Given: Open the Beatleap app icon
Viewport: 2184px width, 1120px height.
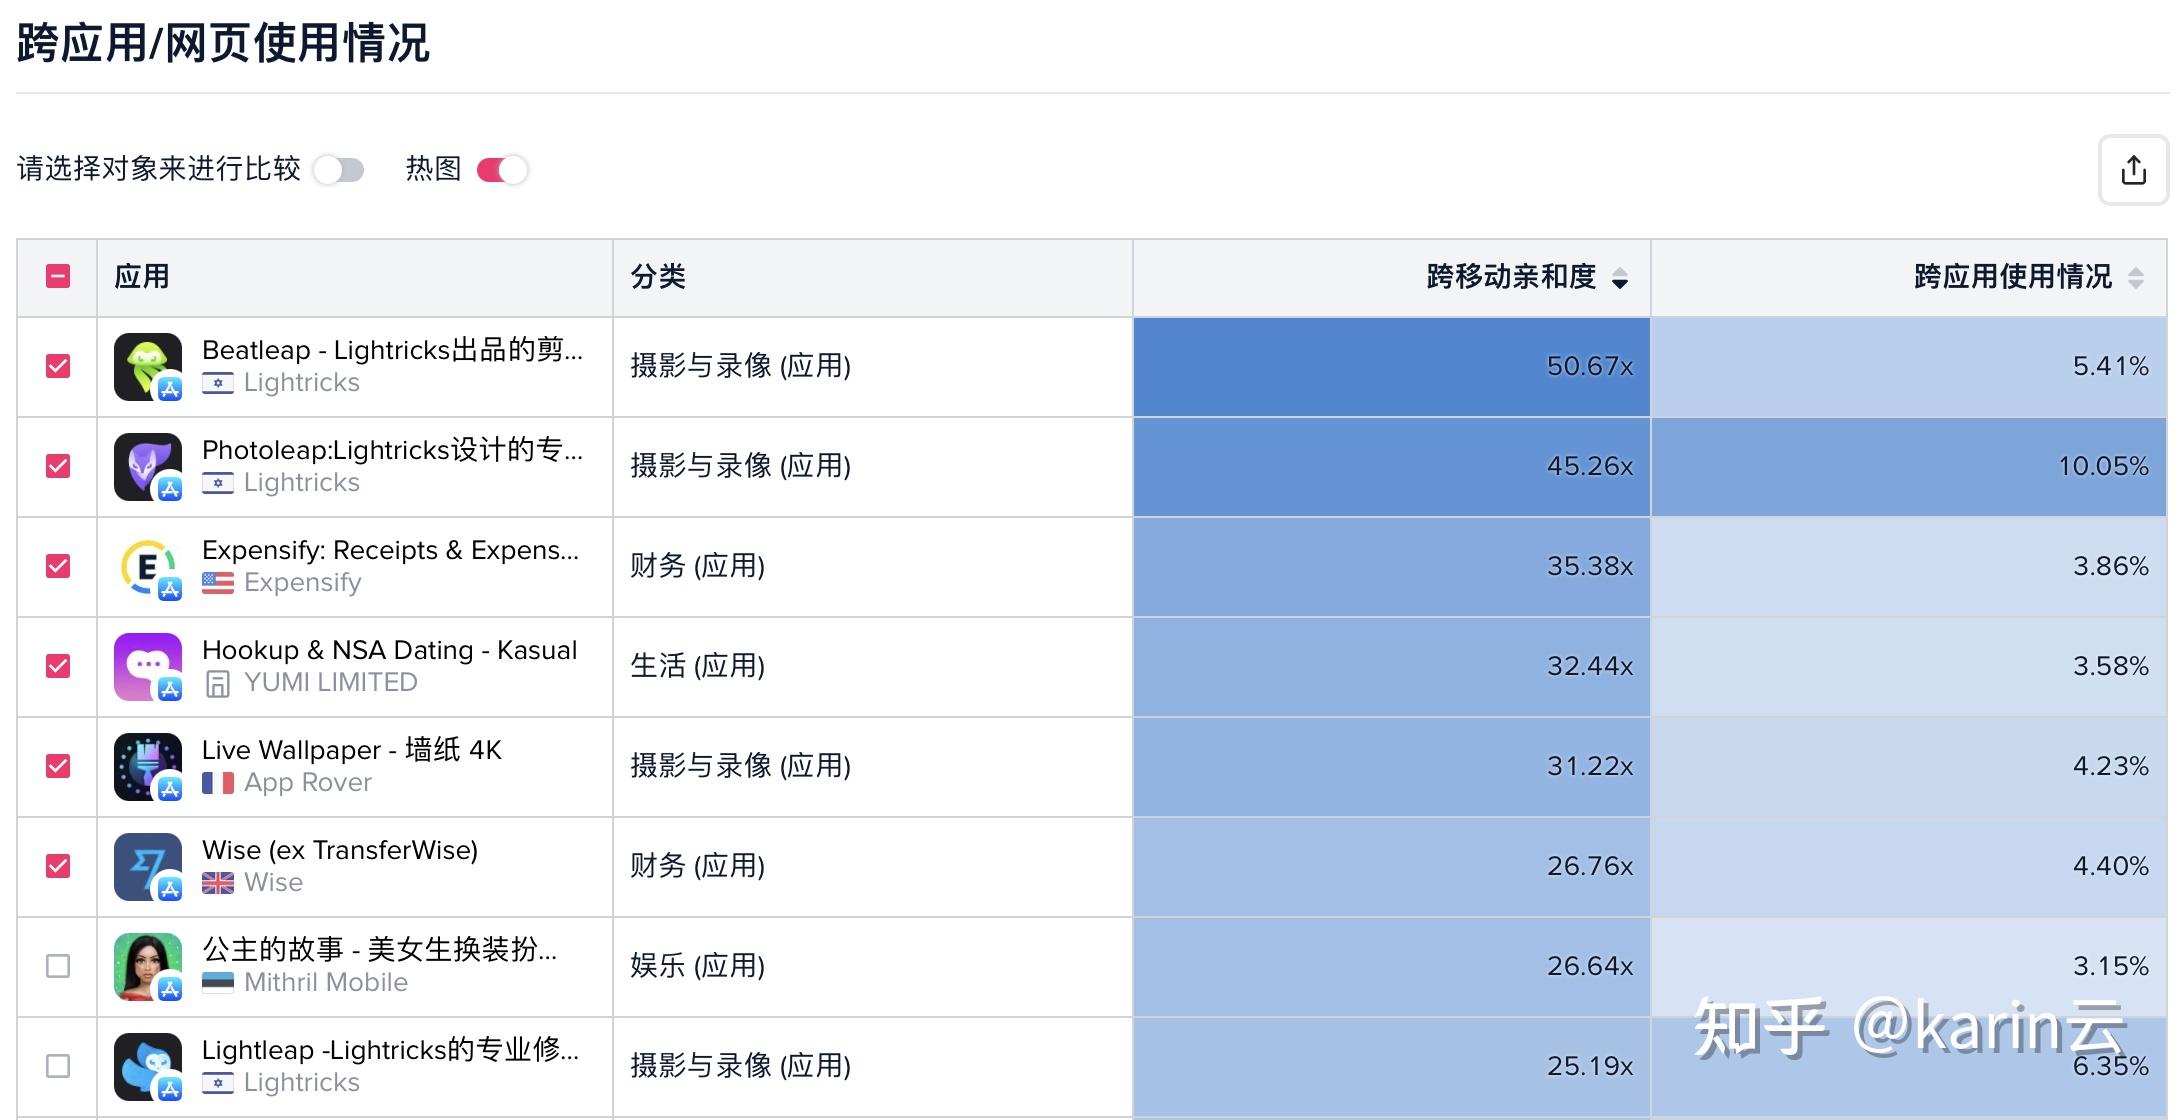Looking at the screenshot, I should [148, 366].
